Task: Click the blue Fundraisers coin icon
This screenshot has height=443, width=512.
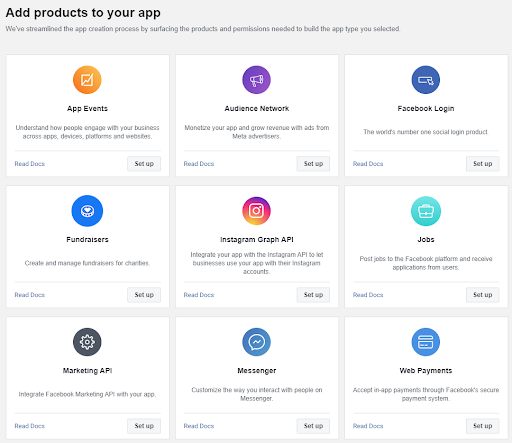Action: pyautogui.click(x=87, y=211)
